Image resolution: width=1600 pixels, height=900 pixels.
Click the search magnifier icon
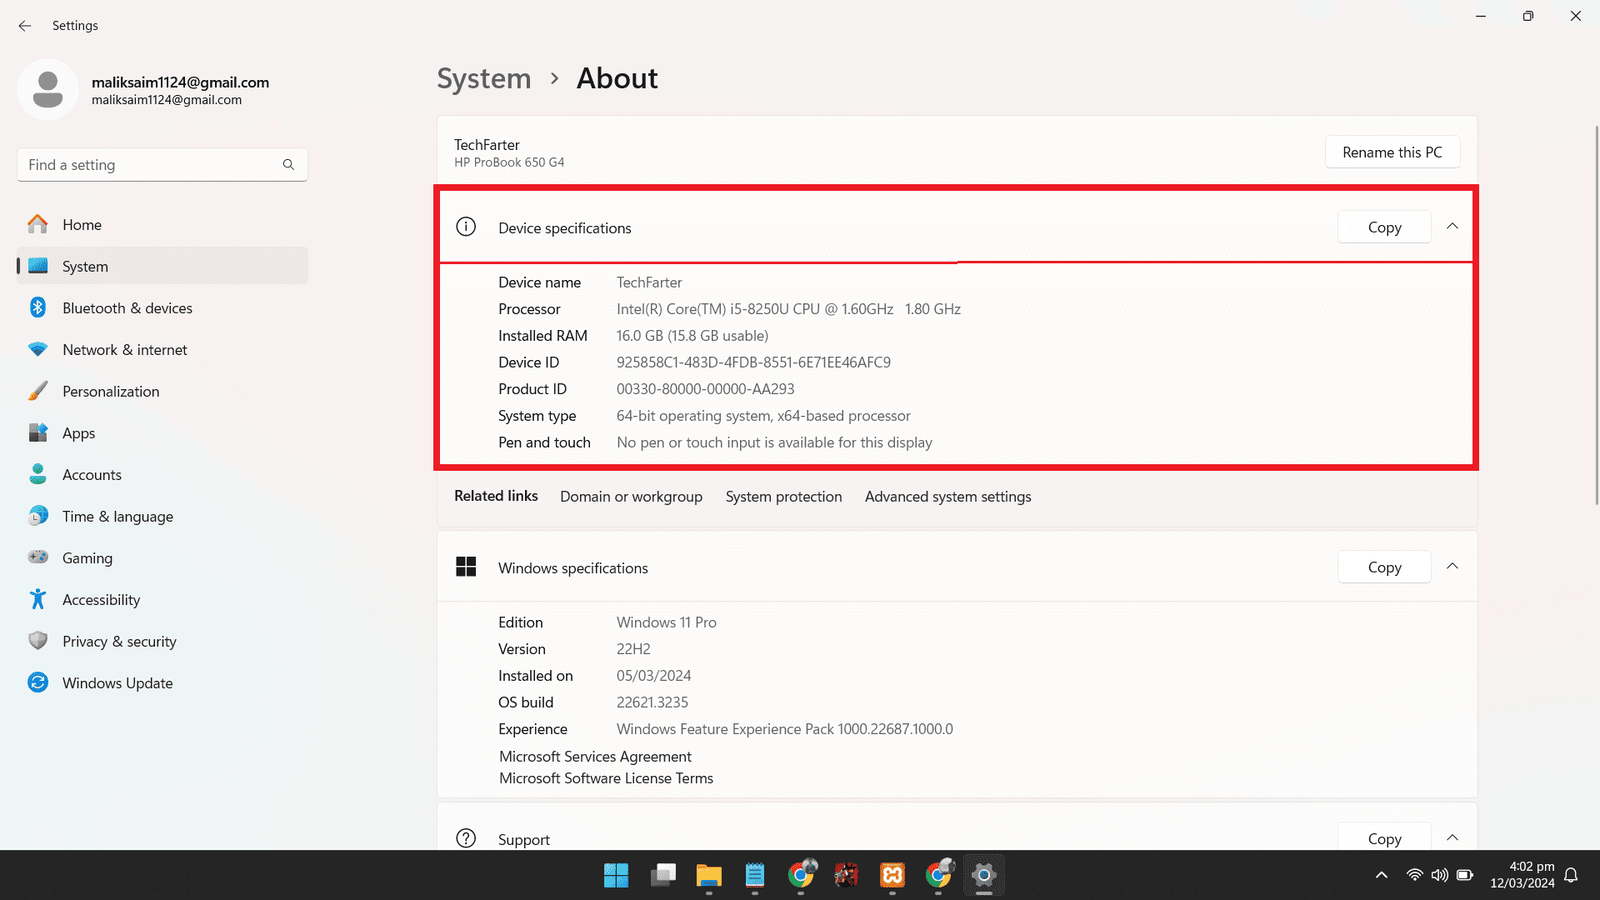coord(288,165)
